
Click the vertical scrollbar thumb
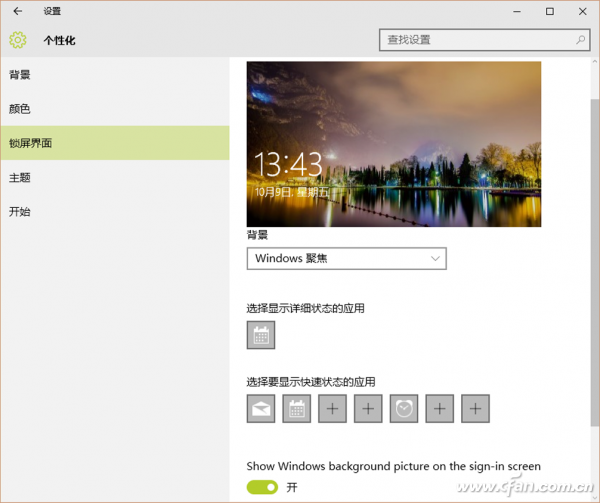click(595, 262)
